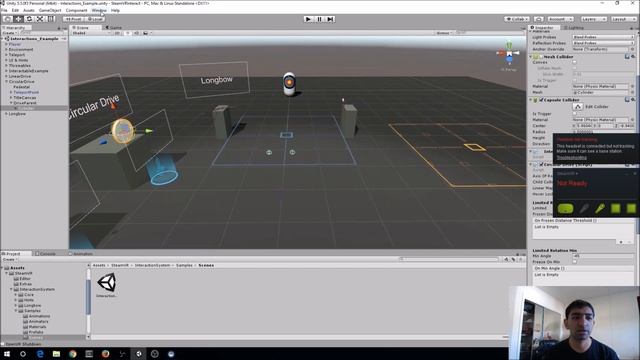Viewport: 640px width, 360px height.
Task: Toggle scene lighting button
Action: click(127, 33)
